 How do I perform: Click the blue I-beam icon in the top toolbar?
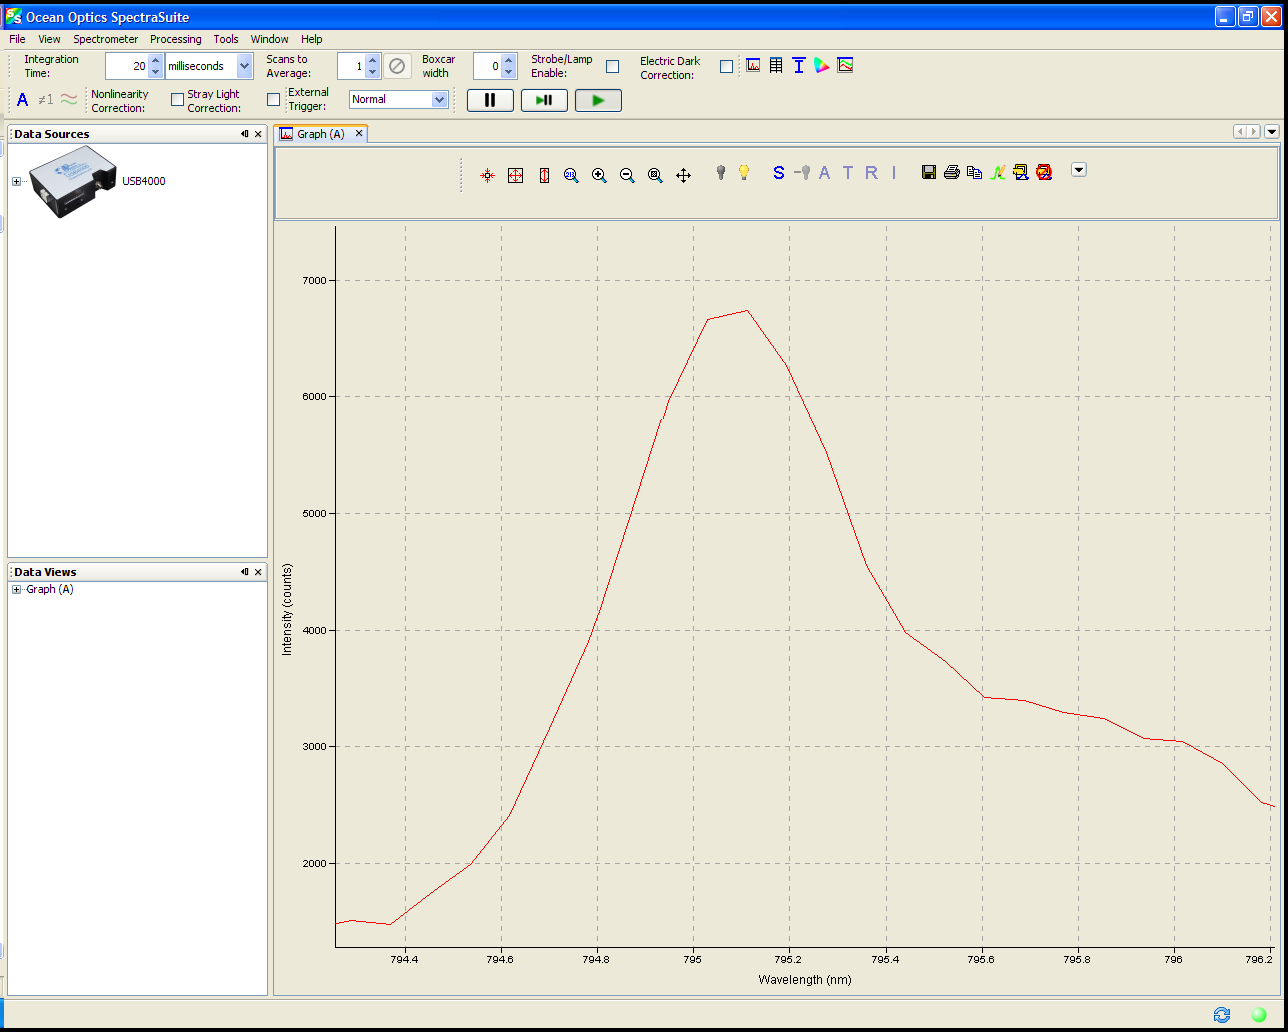pos(799,65)
